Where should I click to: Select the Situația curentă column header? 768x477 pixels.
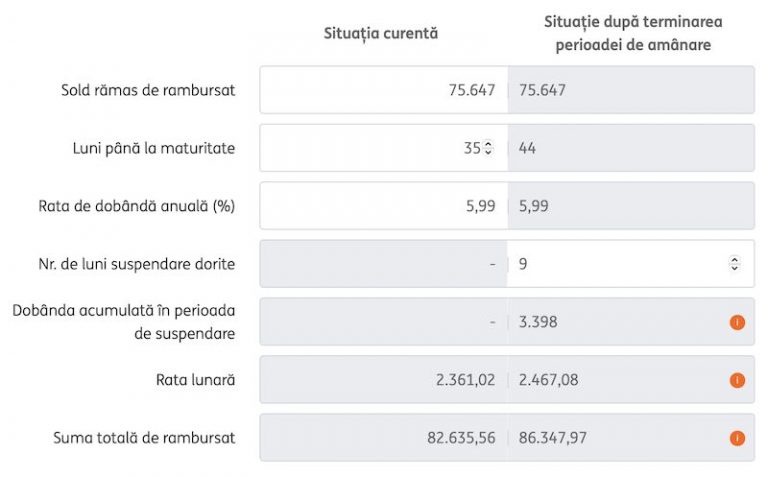click(x=381, y=33)
